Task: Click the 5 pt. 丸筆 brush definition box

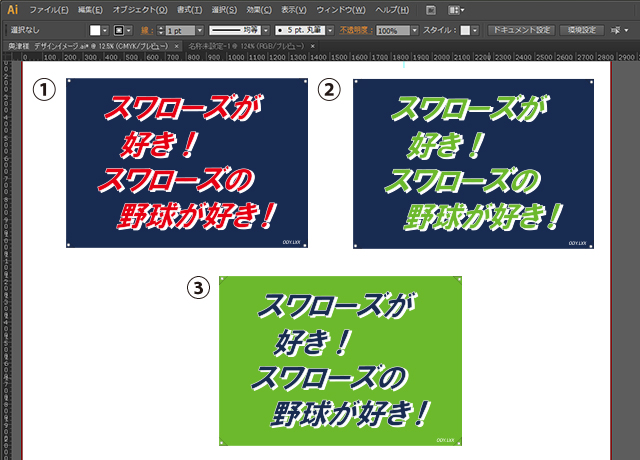Action: (300, 30)
